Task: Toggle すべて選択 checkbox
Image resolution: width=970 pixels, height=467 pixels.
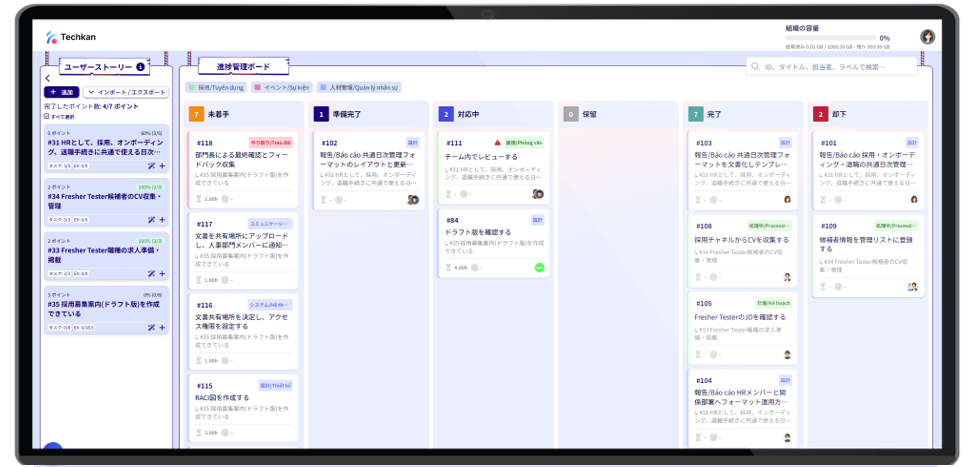Action: (46, 116)
